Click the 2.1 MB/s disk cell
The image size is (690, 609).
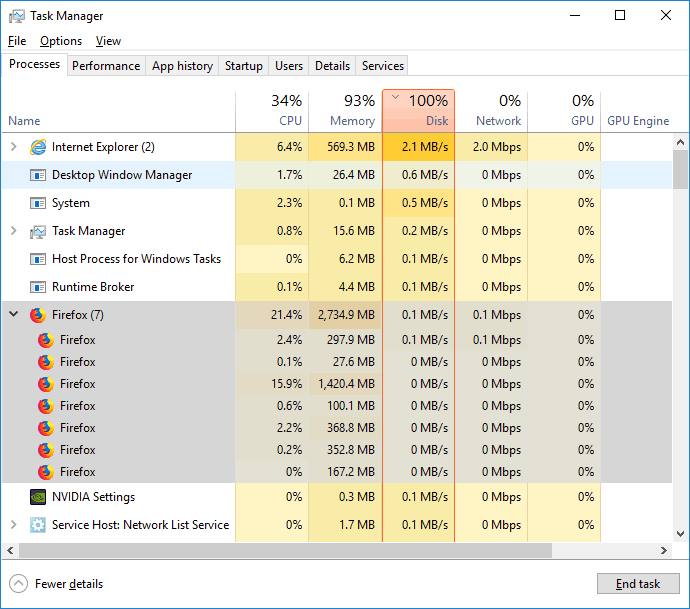(x=418, y=147)
